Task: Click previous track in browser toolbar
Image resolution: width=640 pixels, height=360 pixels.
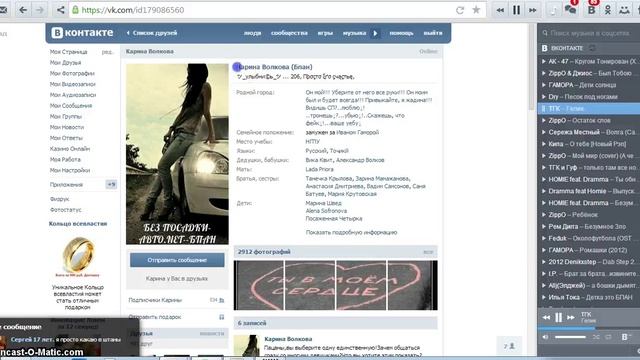Action: [500, 10]
